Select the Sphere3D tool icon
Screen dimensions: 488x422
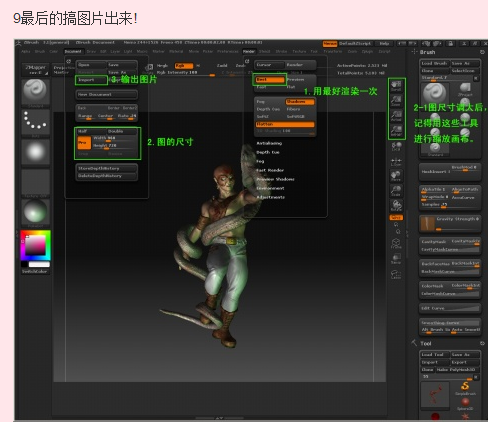[465, 403]
